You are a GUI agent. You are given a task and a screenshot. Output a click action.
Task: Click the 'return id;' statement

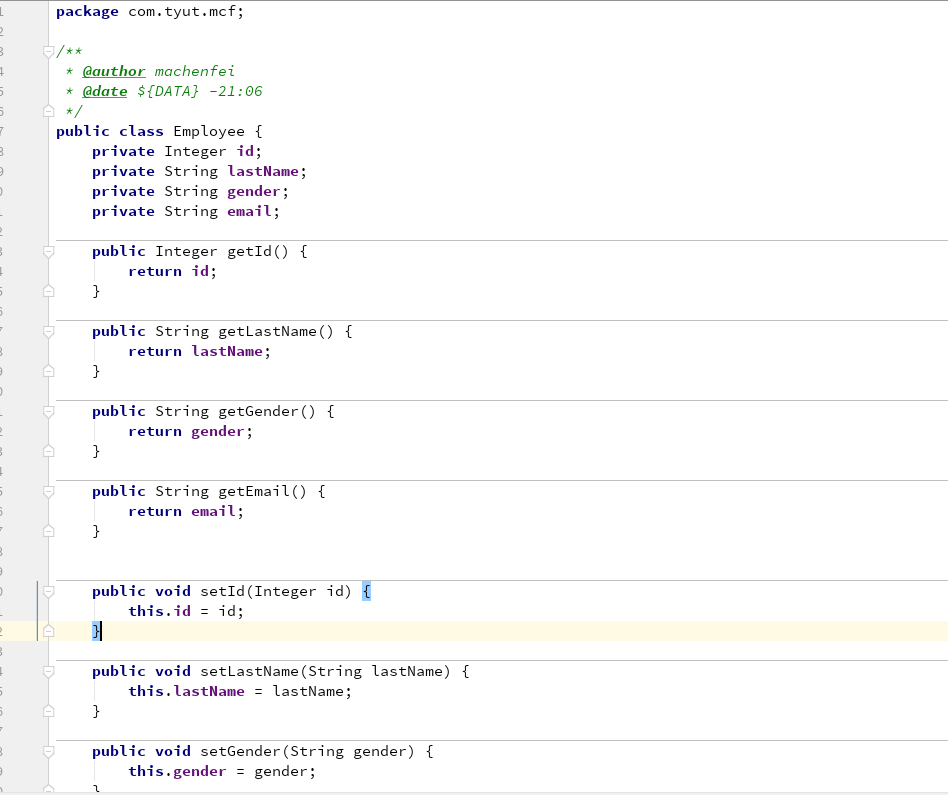pos(172,271)
